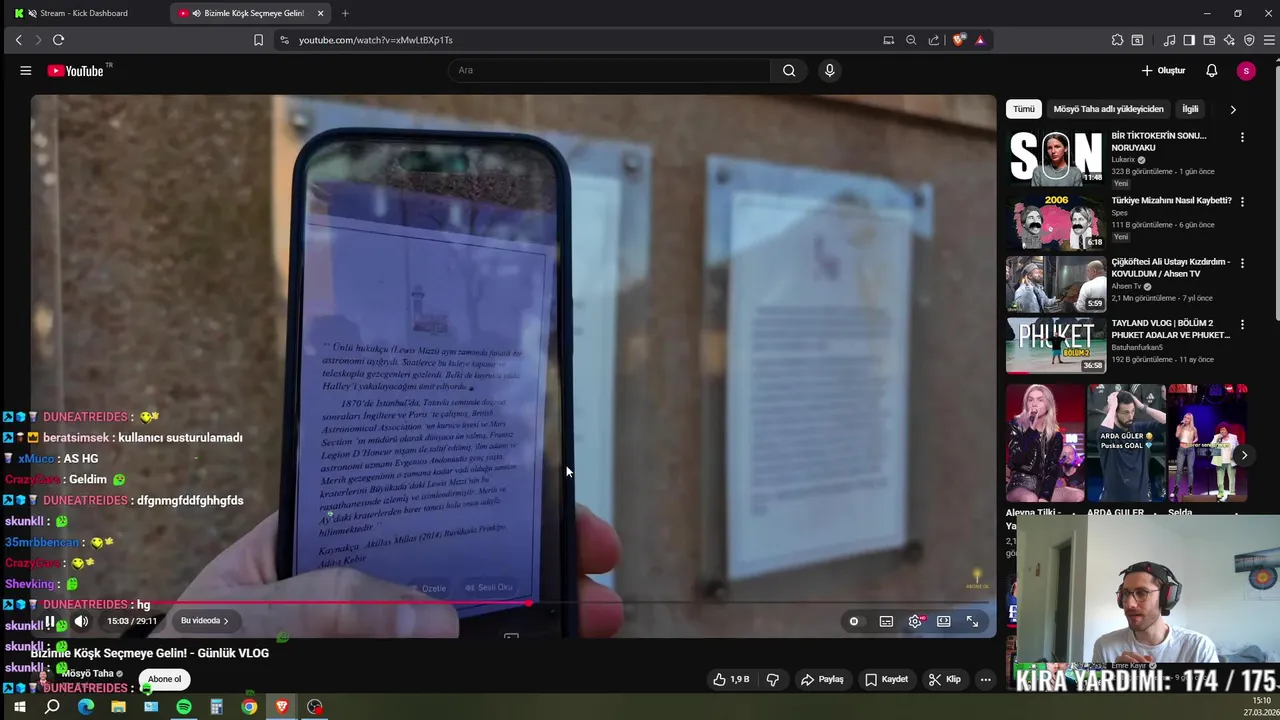Select the Tümü filter chip
The width and height of the screenshot is (1280, 720).
pos(1024,109)
